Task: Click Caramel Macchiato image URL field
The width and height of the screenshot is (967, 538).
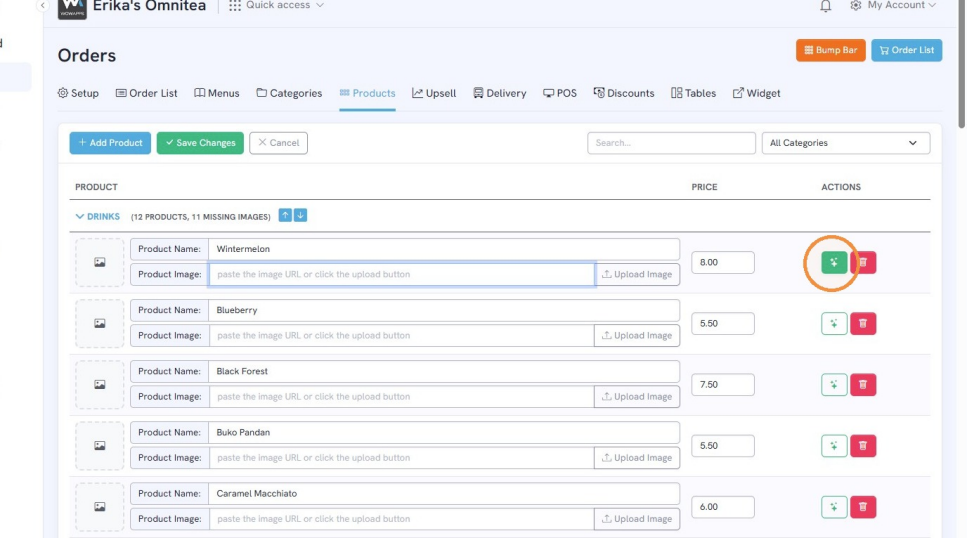Action: tap(402, 519)
